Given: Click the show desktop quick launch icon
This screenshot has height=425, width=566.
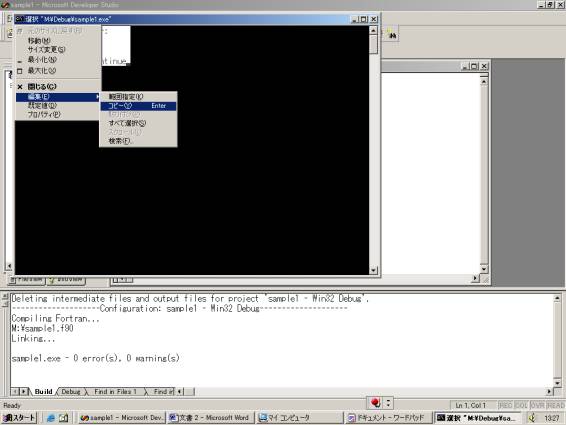Looking at the screenshot, I should (63, 418).
